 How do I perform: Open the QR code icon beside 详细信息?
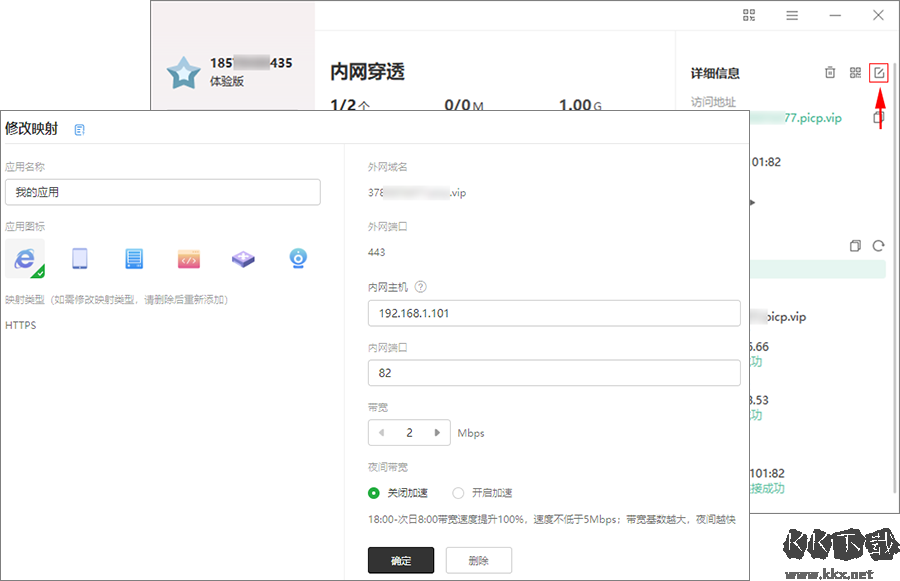[x=855, y=73]
